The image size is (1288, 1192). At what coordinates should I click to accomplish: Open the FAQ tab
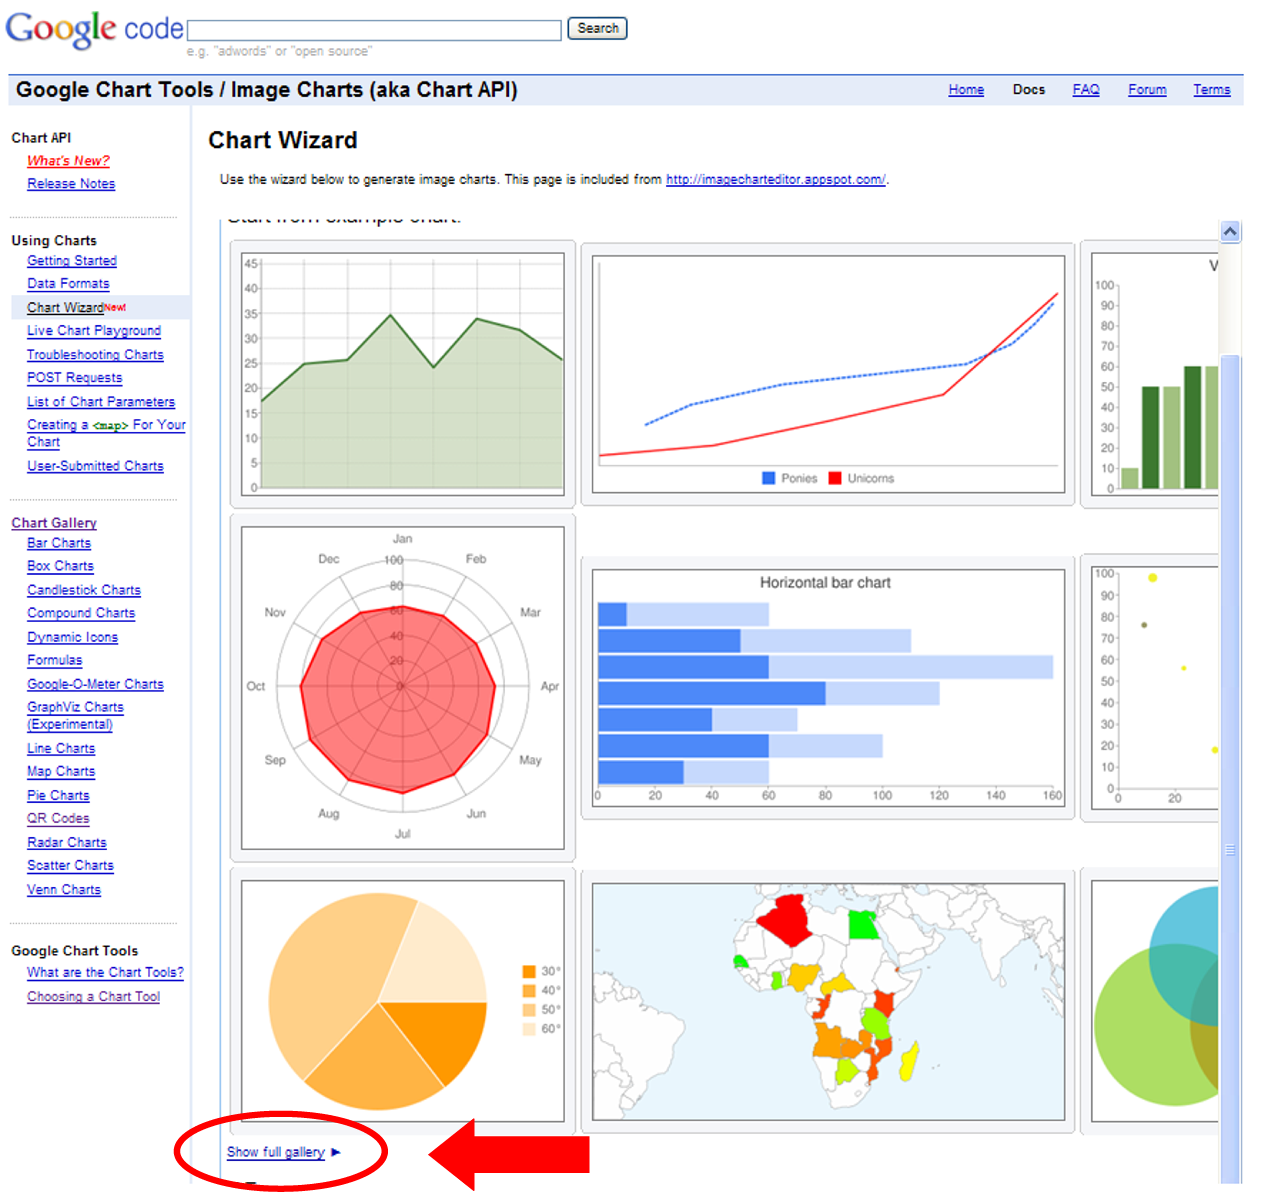1086,89
